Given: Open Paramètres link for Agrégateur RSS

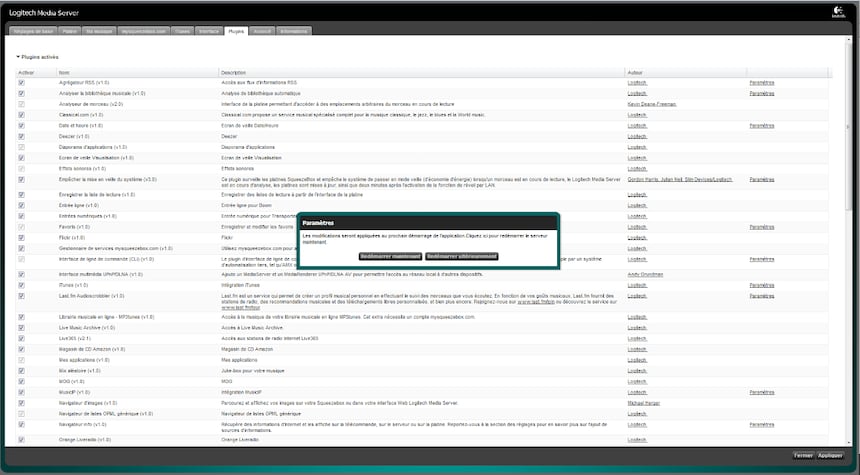Looking at the screenshot, I should (x=762, y=83).
